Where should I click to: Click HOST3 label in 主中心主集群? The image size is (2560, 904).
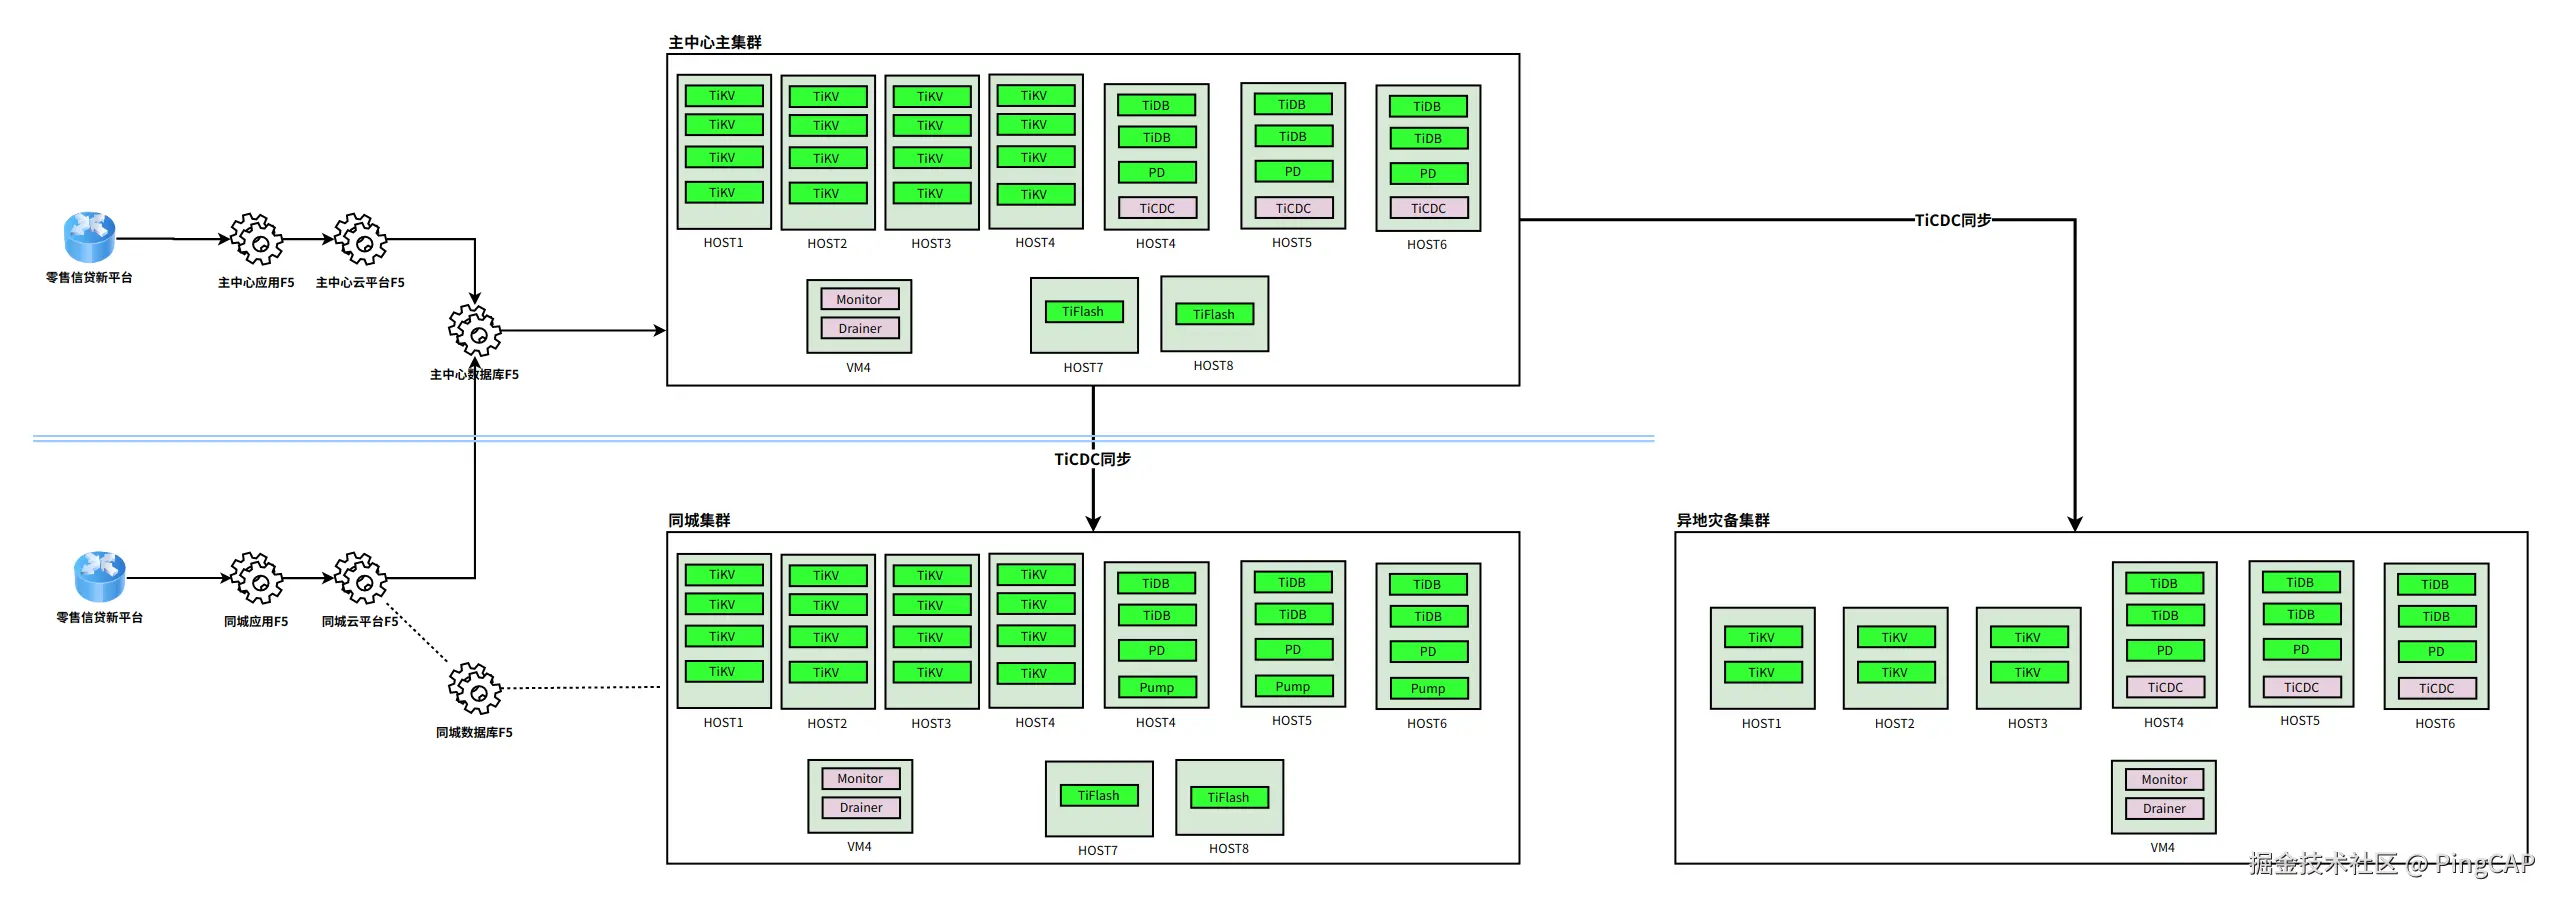[932, 243]
